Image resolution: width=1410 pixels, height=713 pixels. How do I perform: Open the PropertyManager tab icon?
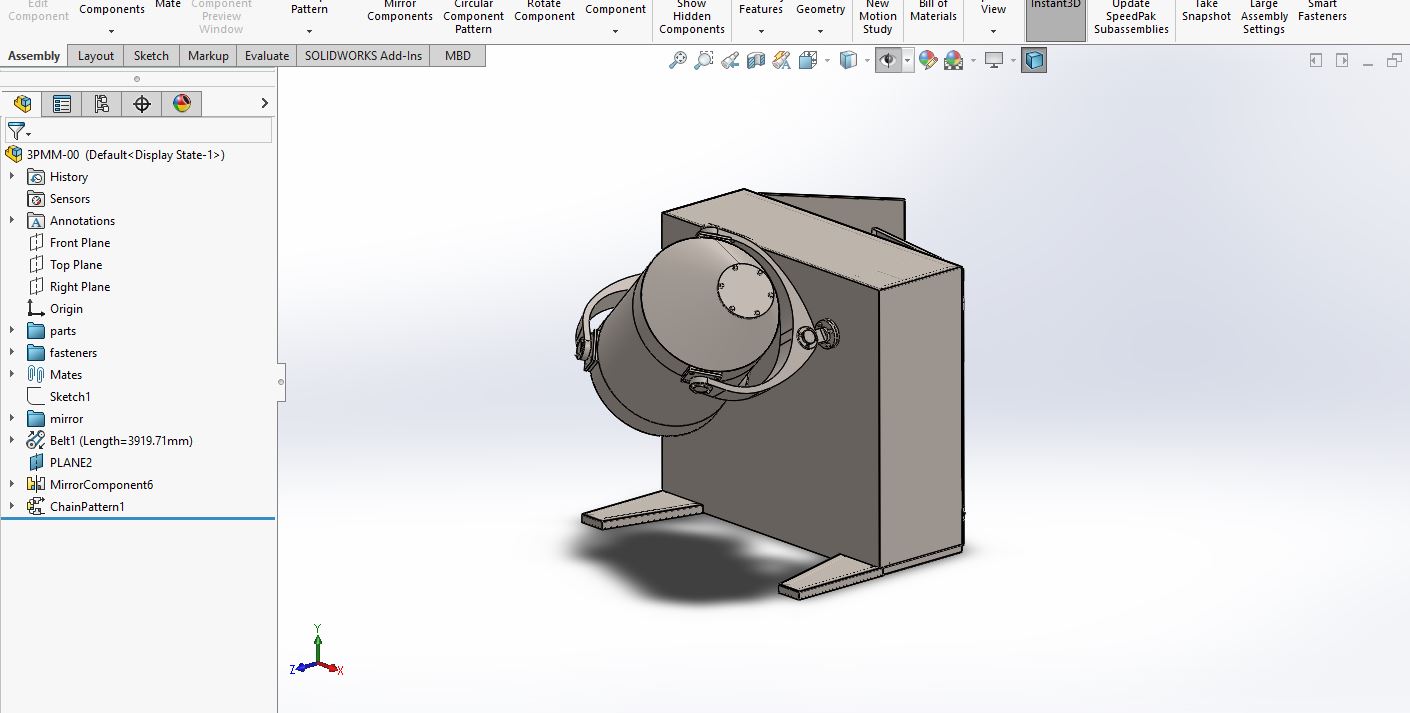tap(62, 103)
